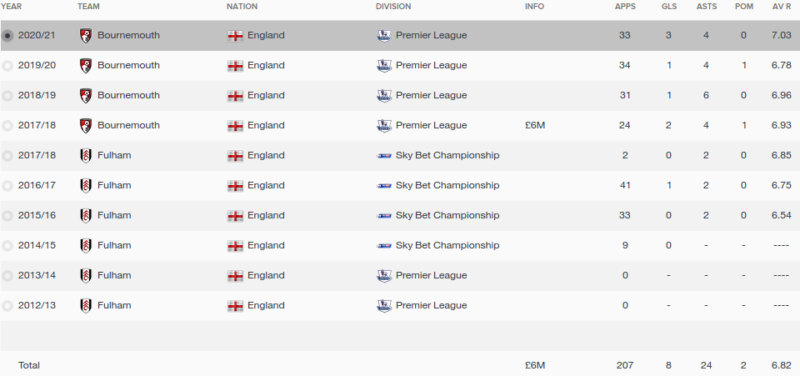Sort table by APPS column header

(624, 7)
